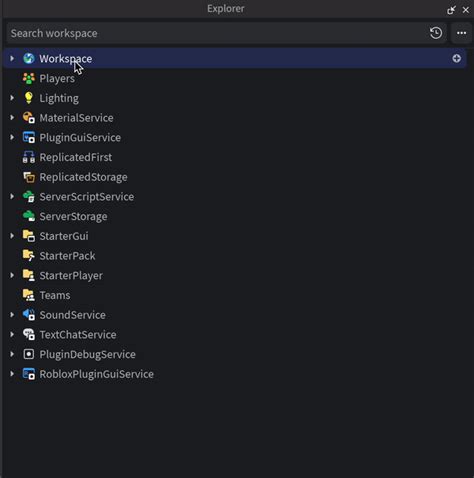
Task: Click the Players people icon
Action: 29,78
